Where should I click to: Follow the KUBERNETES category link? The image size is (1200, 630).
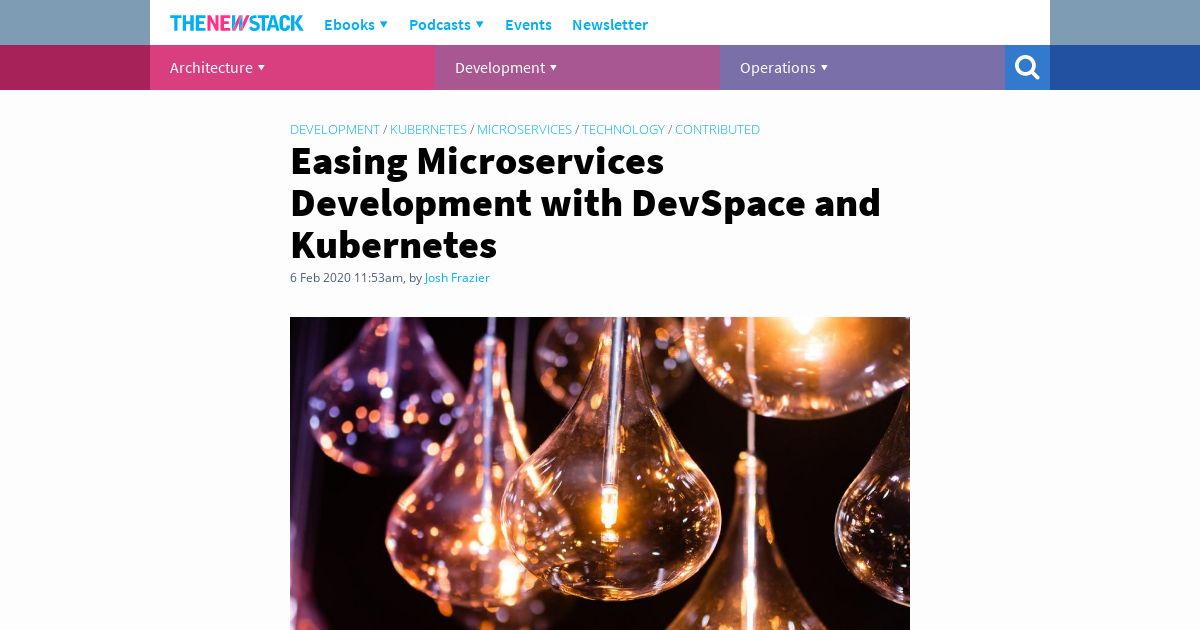click(428, 129)
